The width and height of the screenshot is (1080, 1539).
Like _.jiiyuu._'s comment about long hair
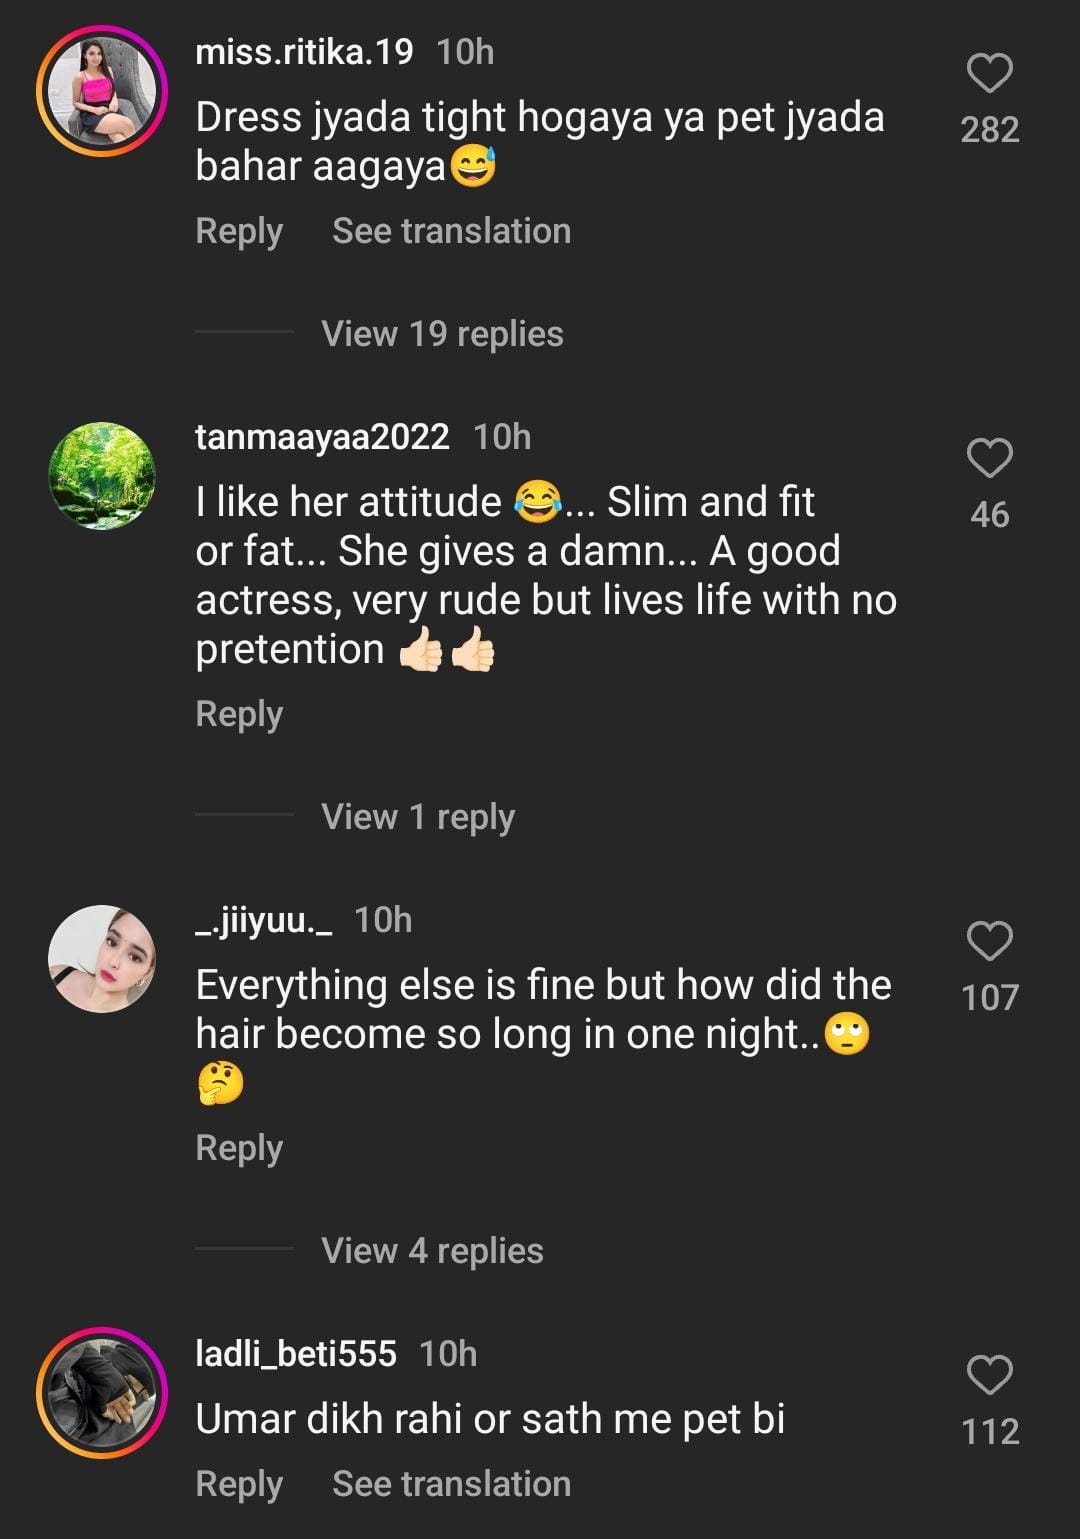coord(989,941)
